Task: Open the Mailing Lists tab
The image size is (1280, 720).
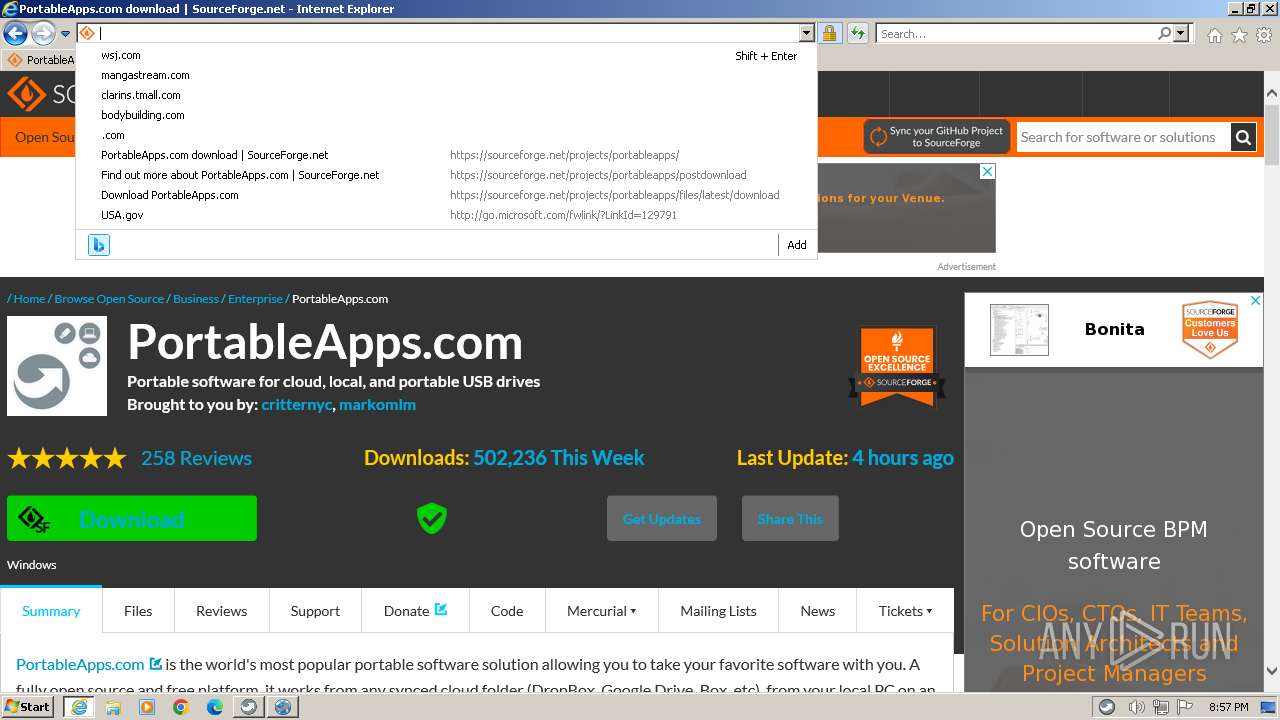Action: tap(718, 611)
